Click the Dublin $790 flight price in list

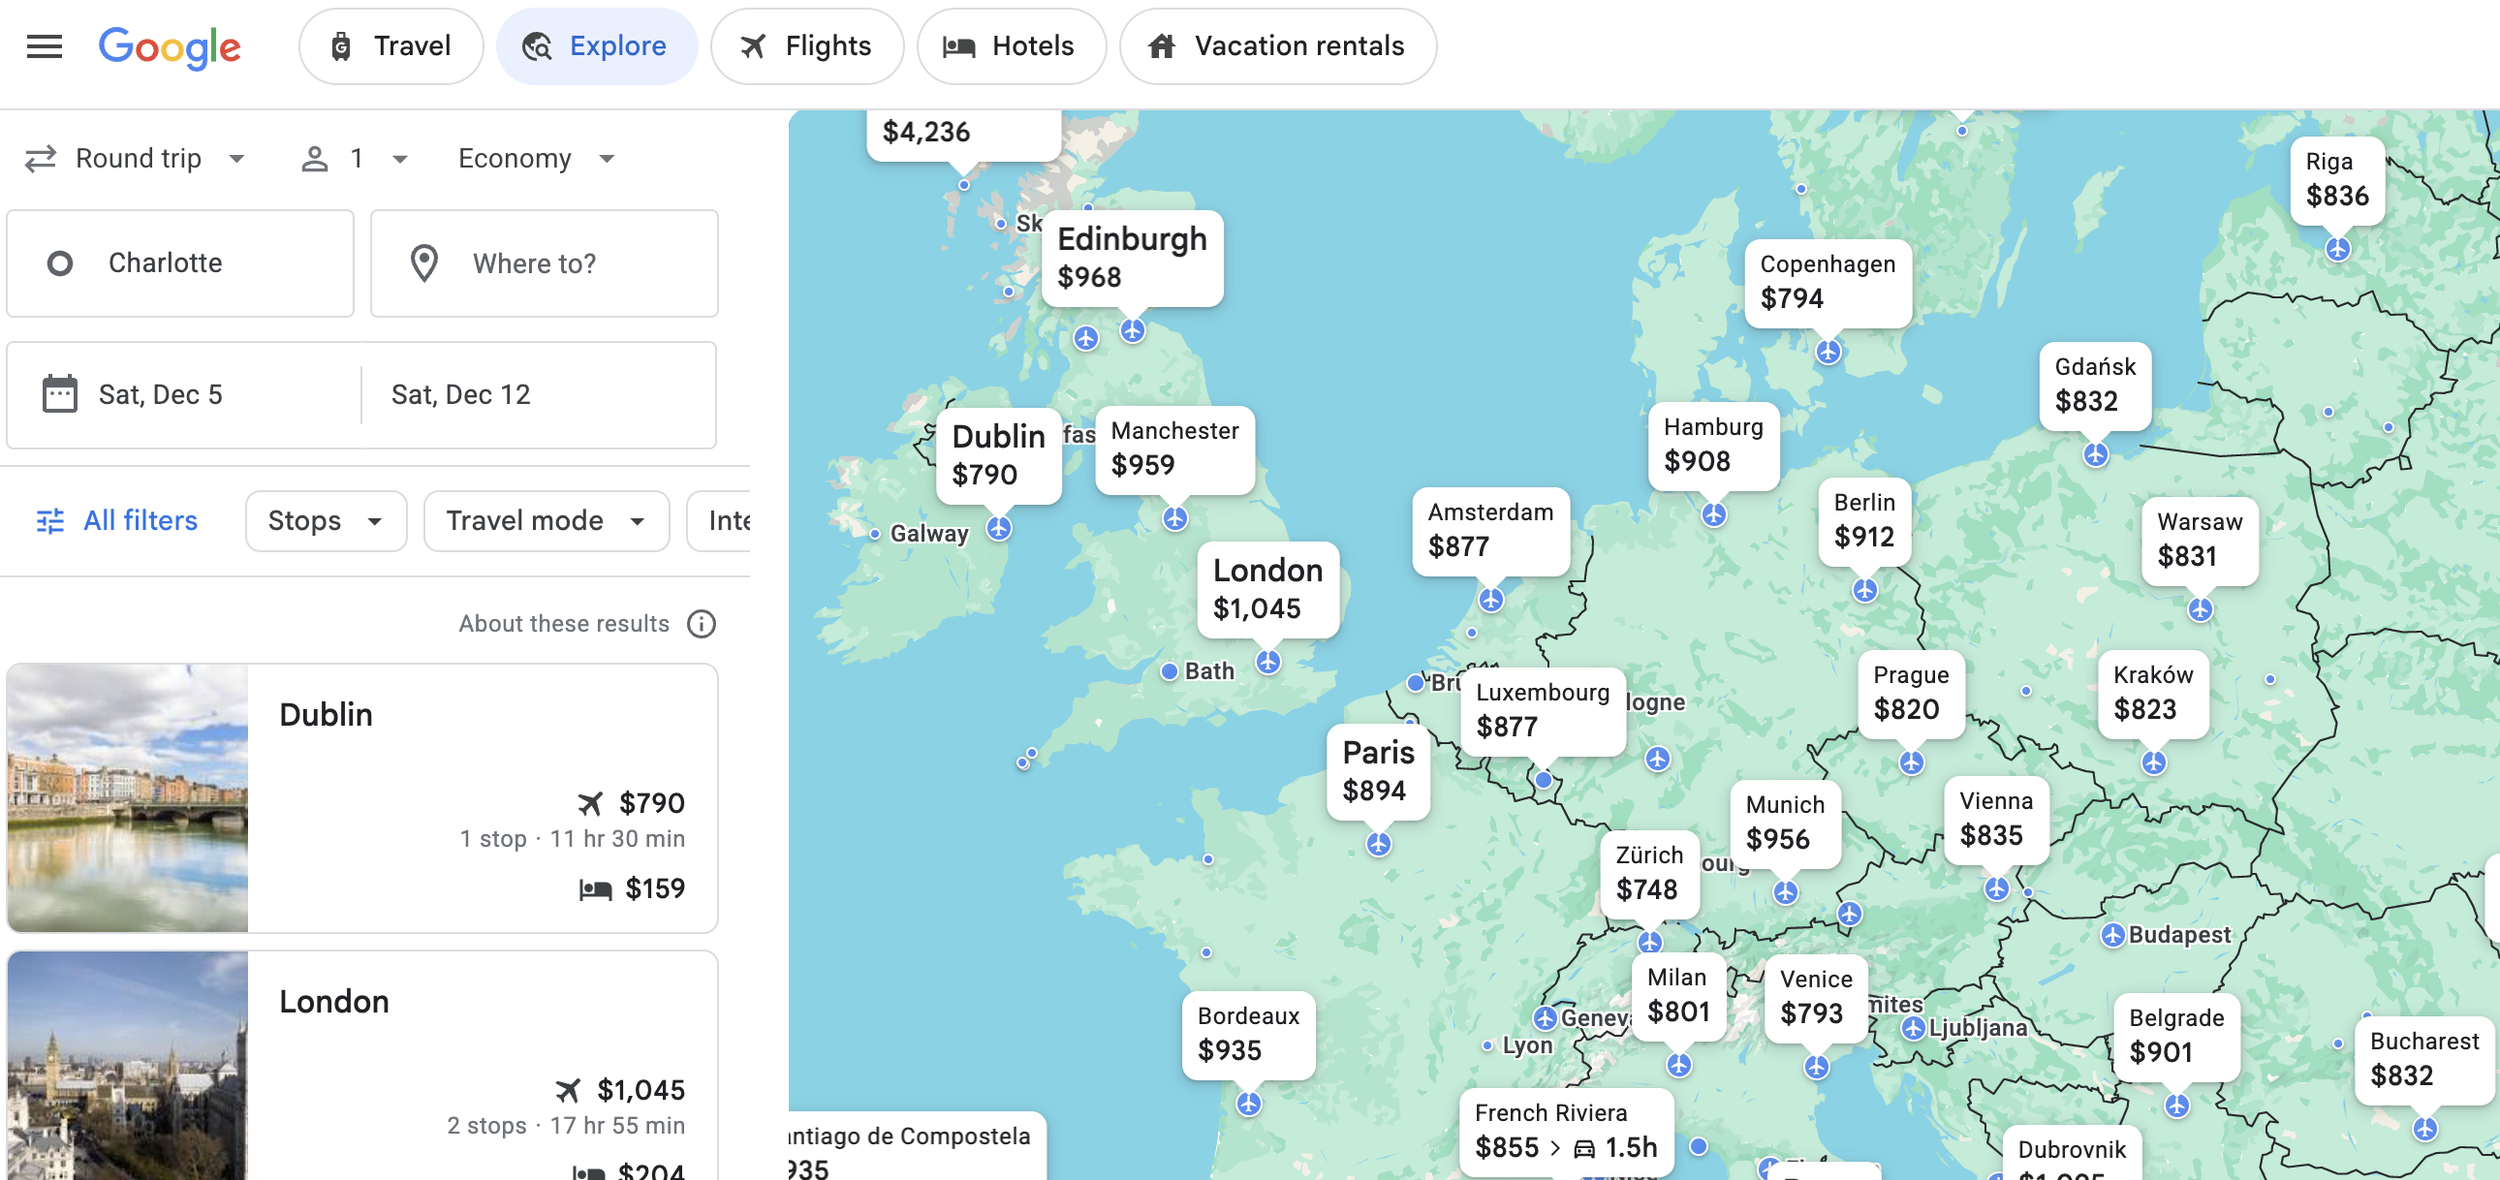[x=652, y=803]
